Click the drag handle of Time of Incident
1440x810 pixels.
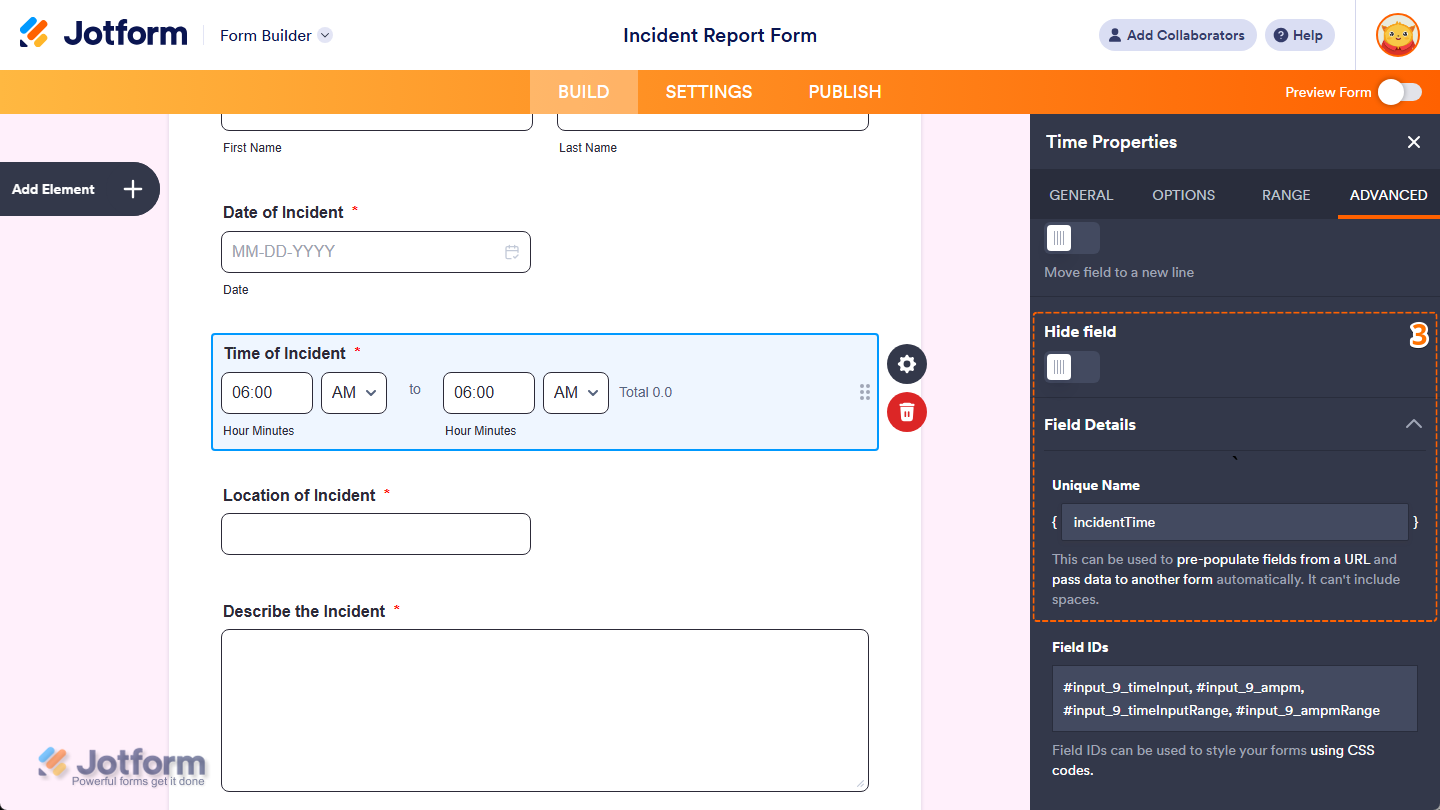coord(865,393)
